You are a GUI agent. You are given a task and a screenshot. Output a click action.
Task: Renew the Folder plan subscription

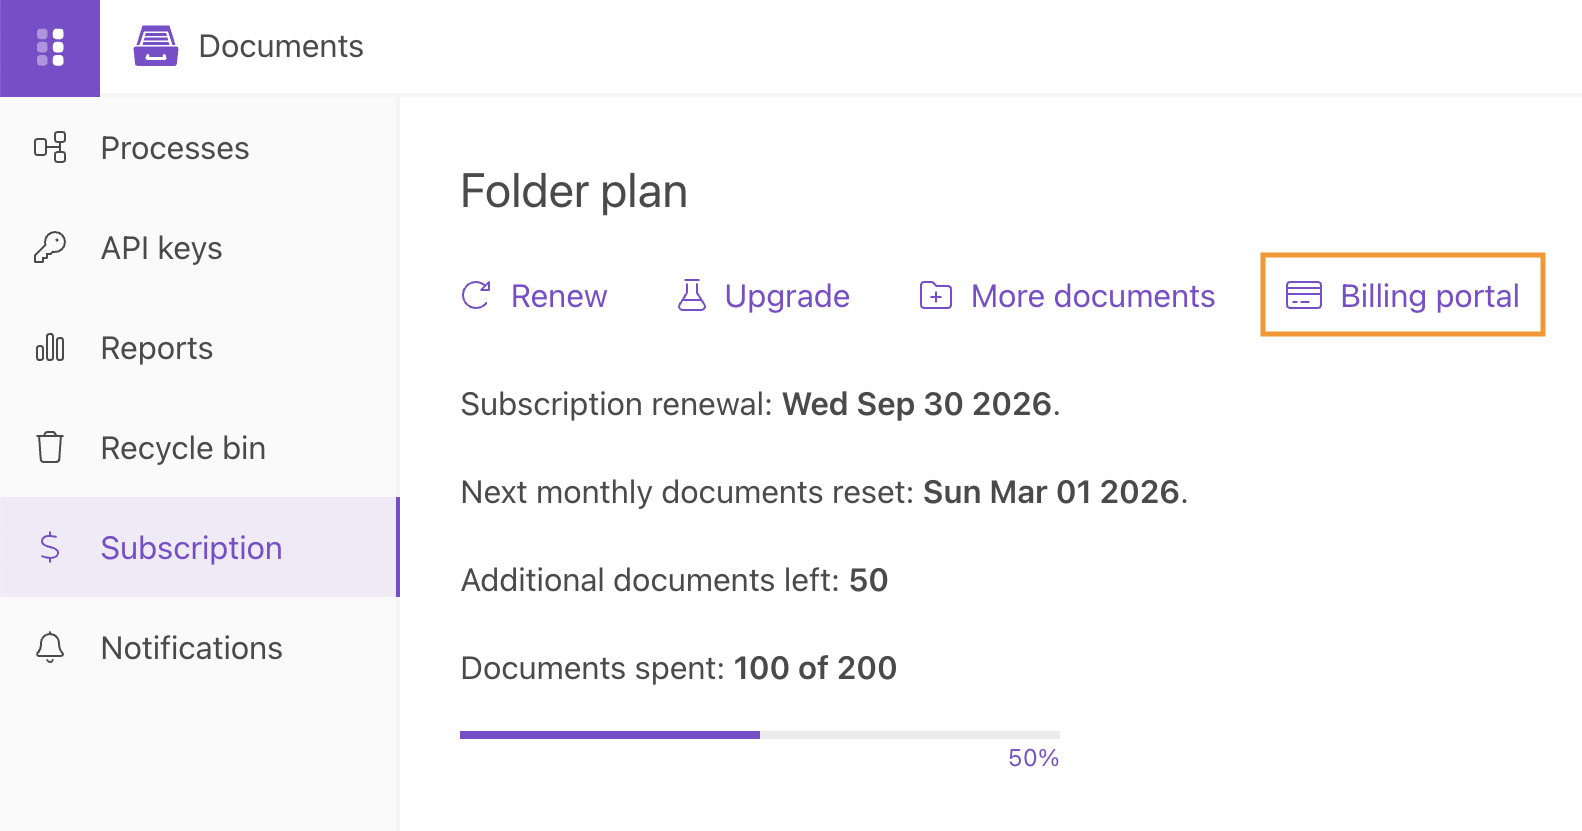click(558, 295)
